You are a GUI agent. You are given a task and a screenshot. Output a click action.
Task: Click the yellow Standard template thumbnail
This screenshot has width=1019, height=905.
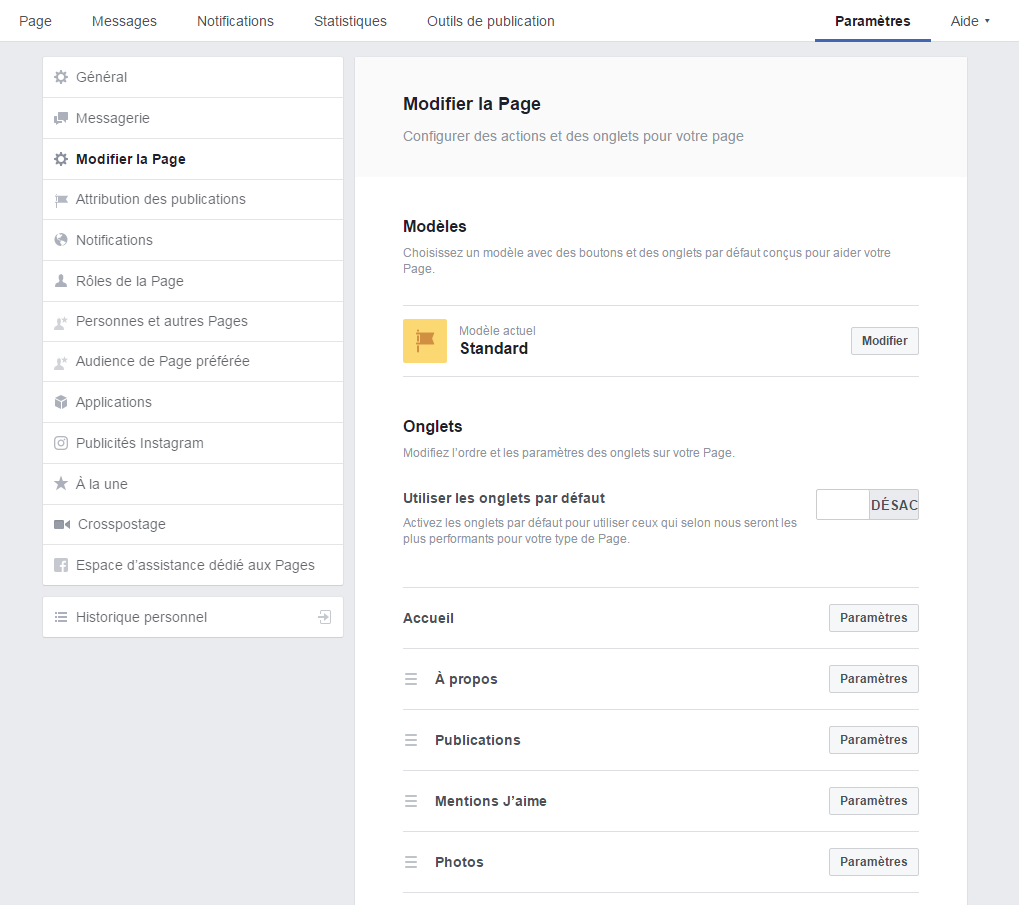425,341
